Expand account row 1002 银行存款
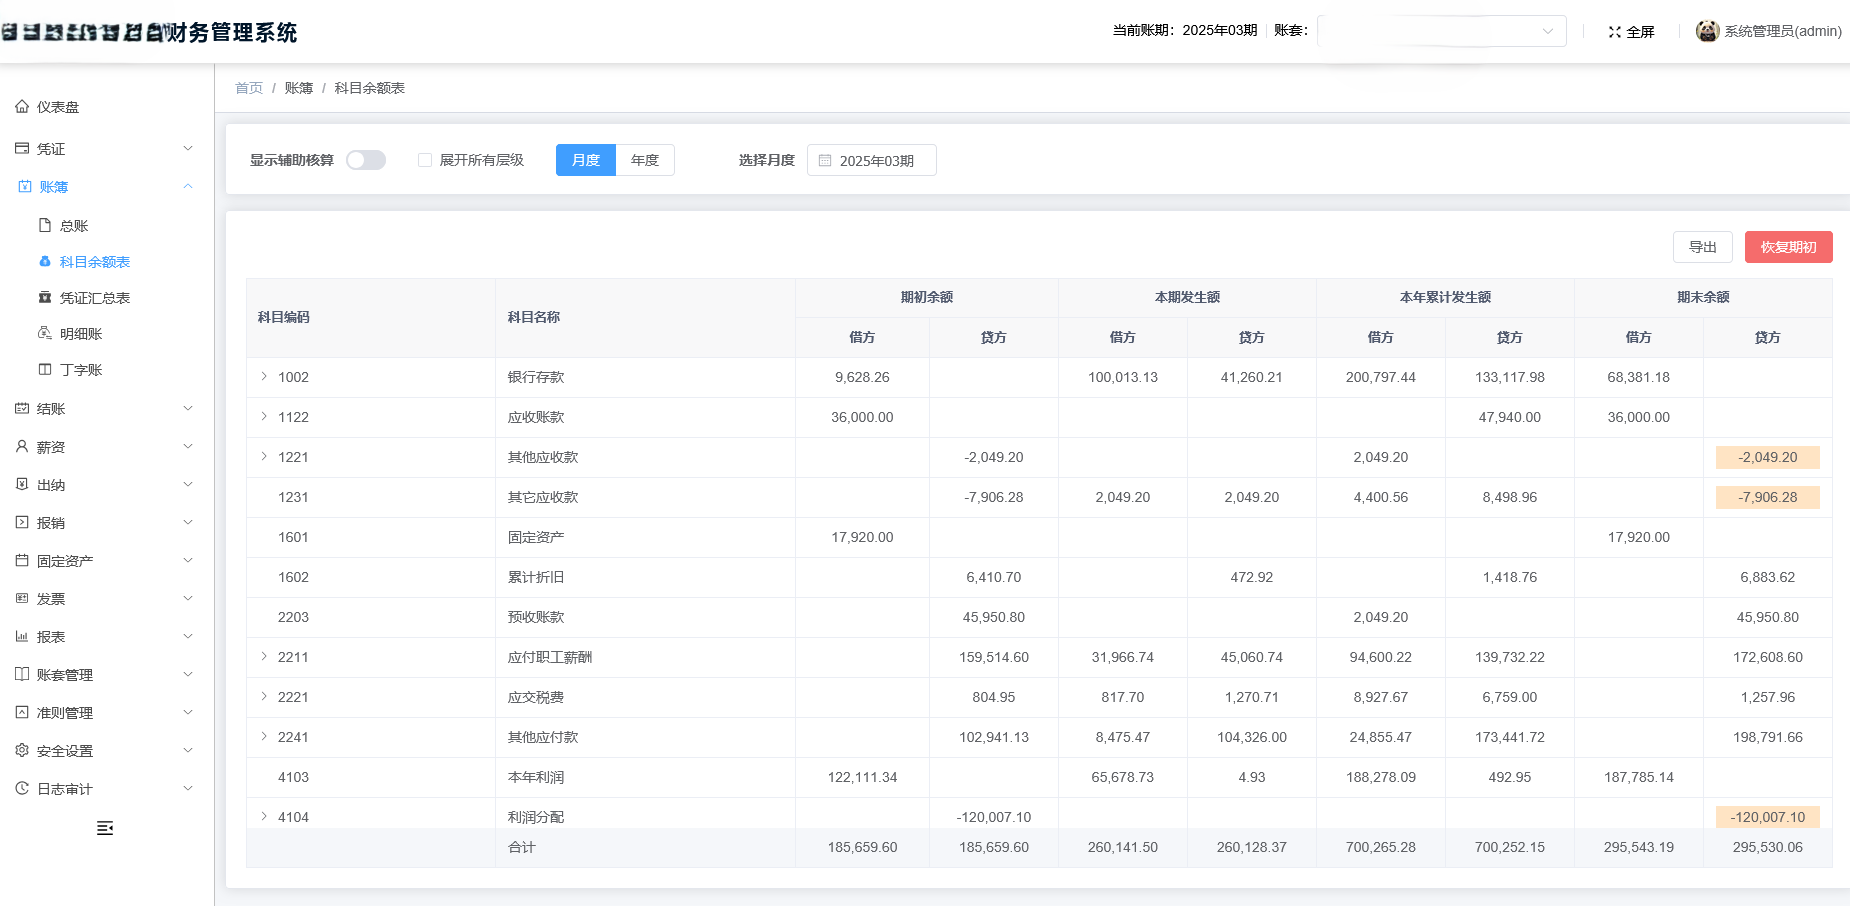Screen dimensions: 1850x906 (263, 377)
